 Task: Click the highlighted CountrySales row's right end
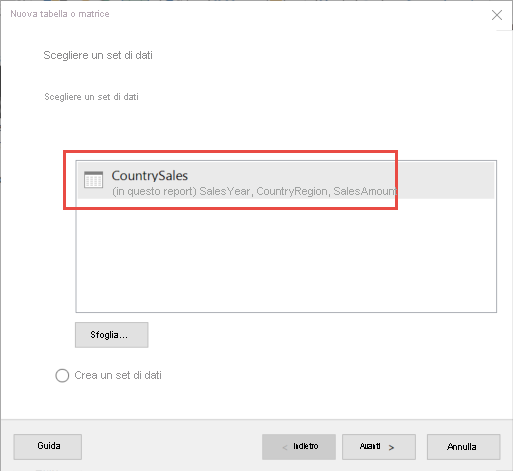[447, 180]
